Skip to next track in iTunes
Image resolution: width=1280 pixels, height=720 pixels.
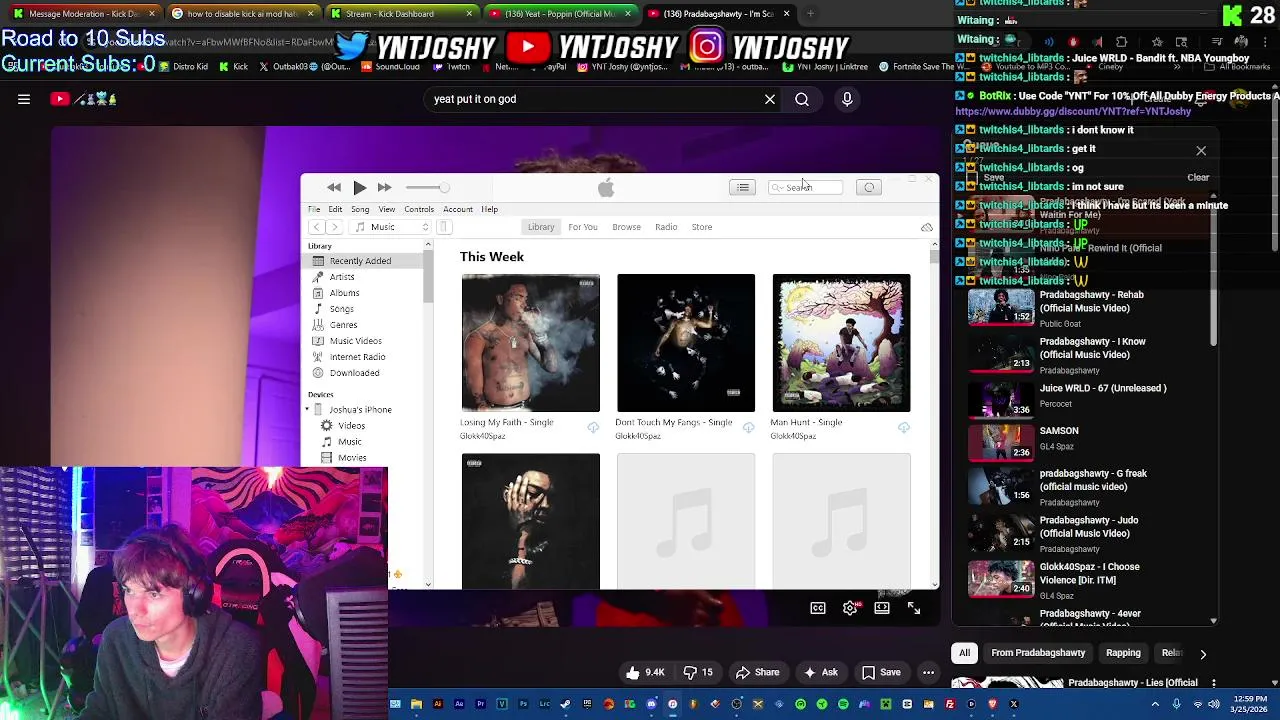coord(384,187)
